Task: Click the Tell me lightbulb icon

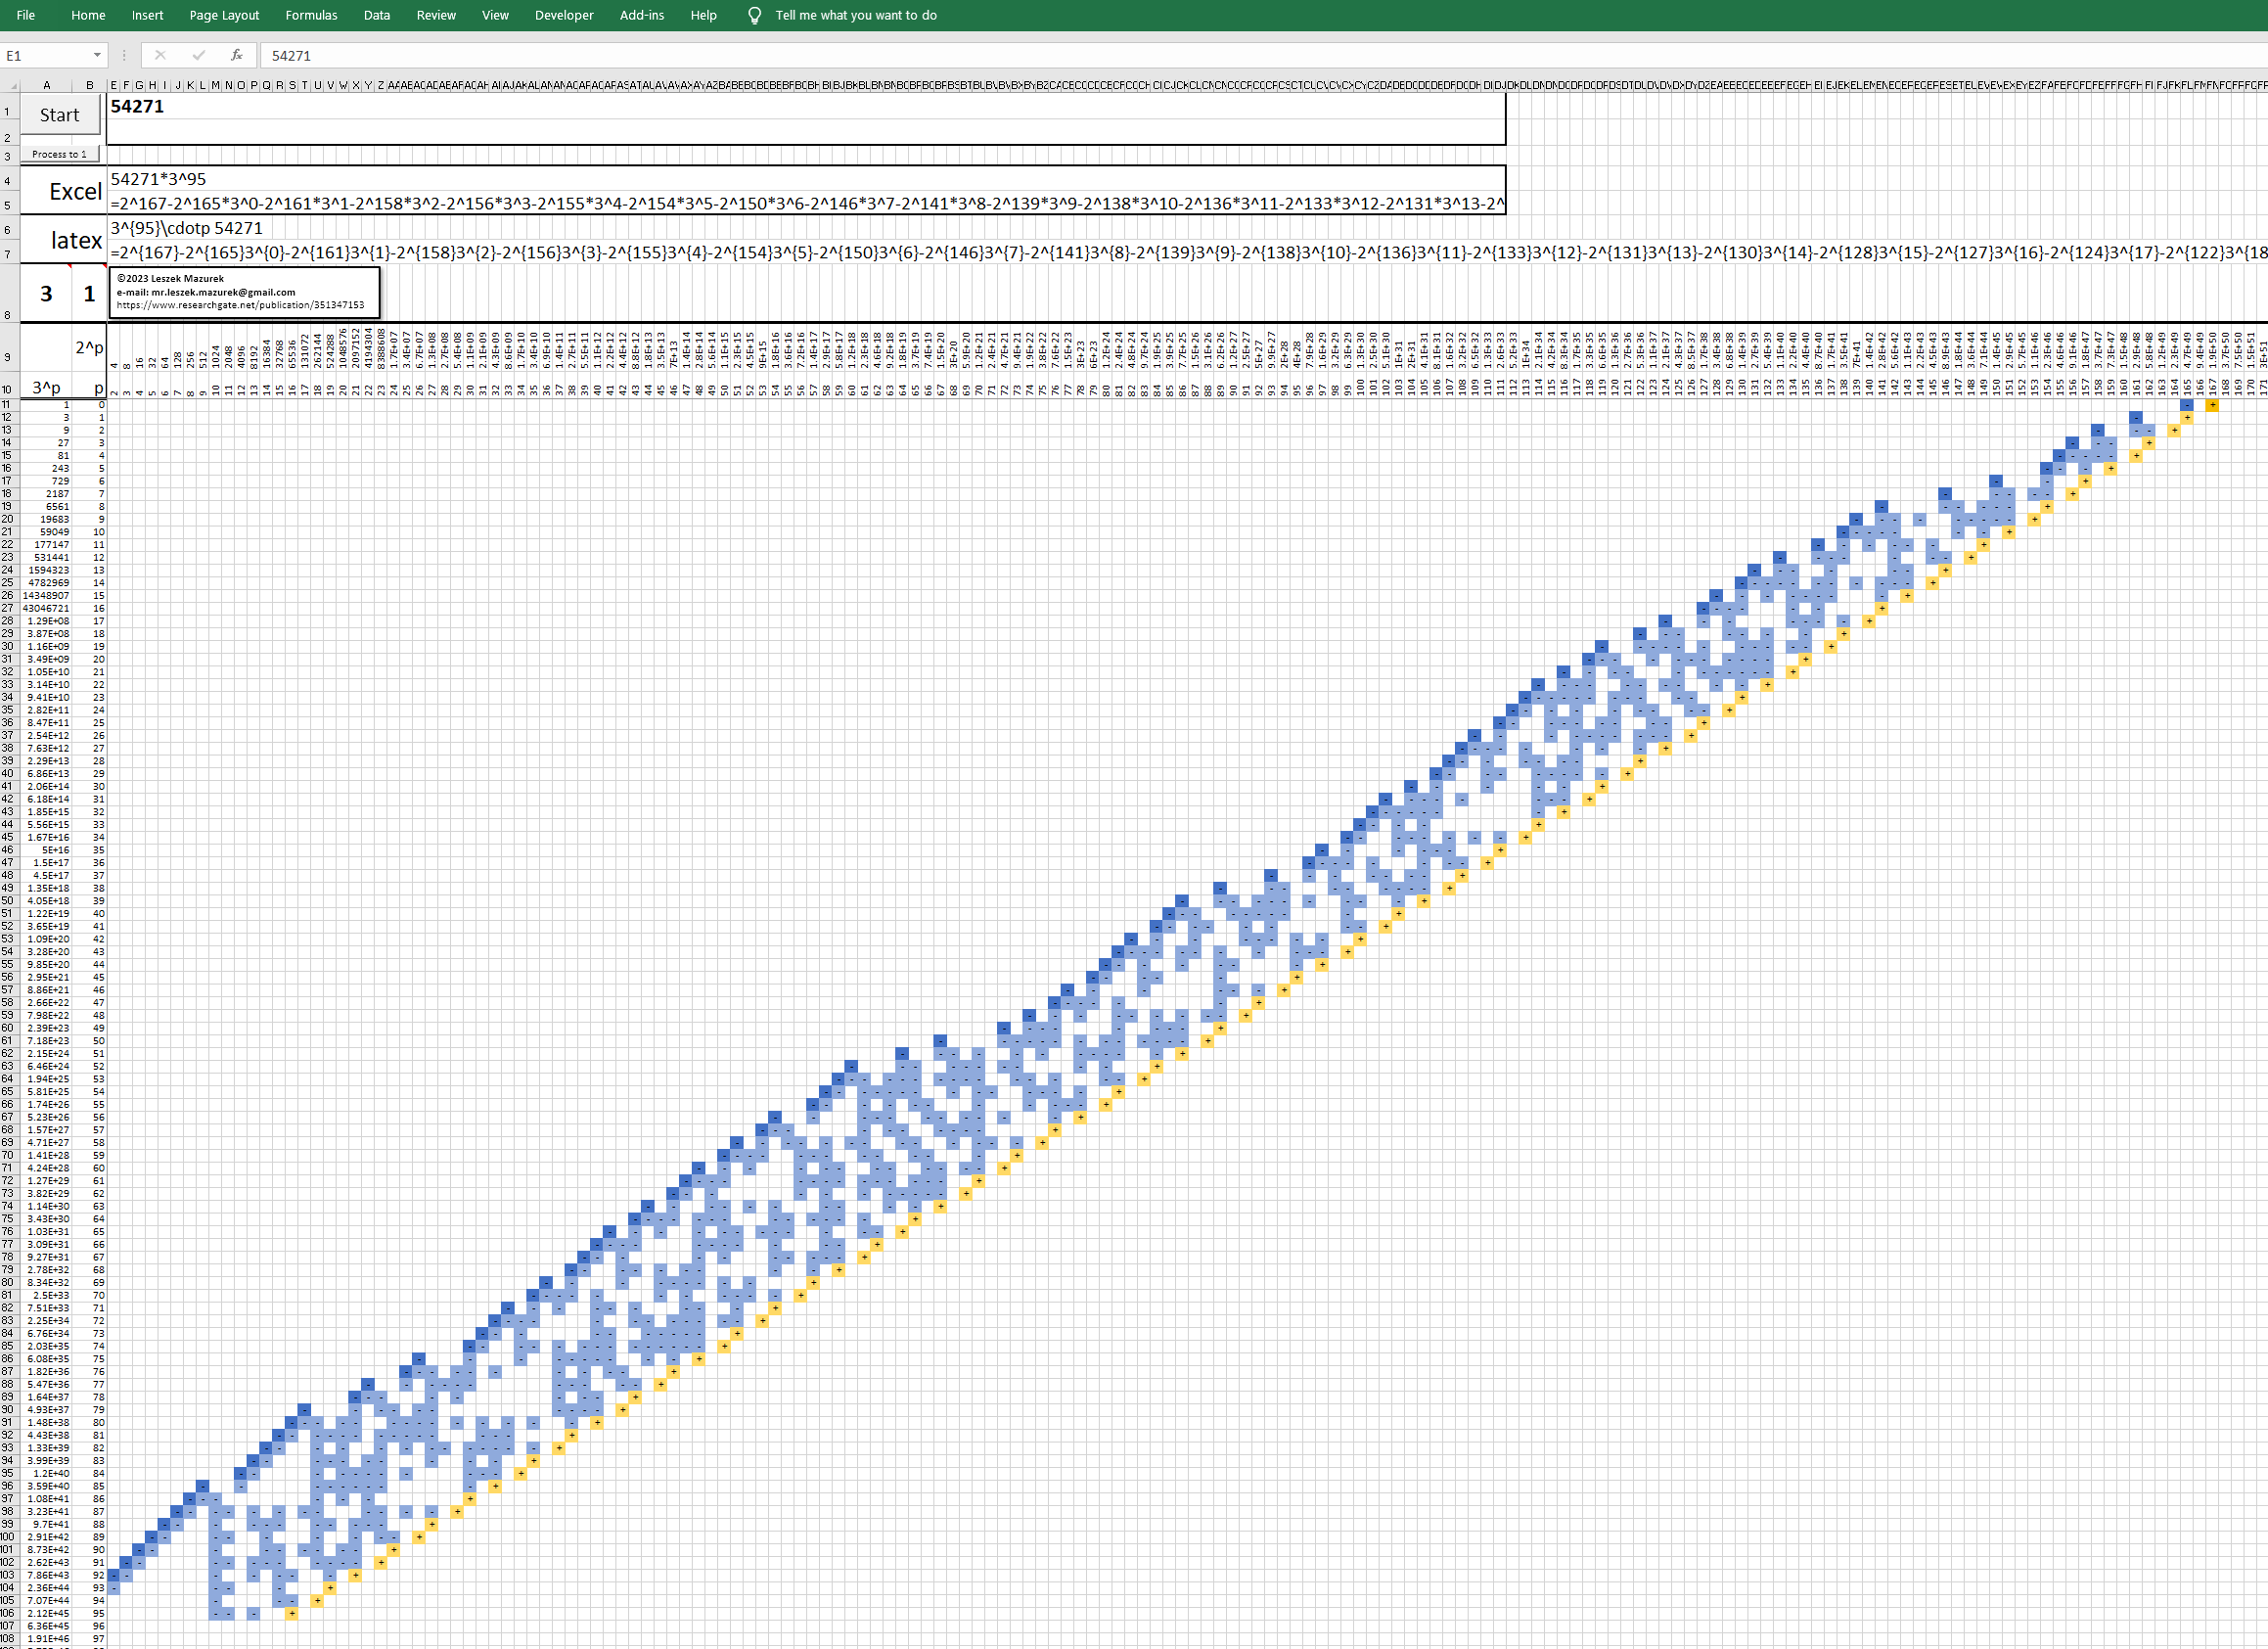Action: (x=755, y=15)
